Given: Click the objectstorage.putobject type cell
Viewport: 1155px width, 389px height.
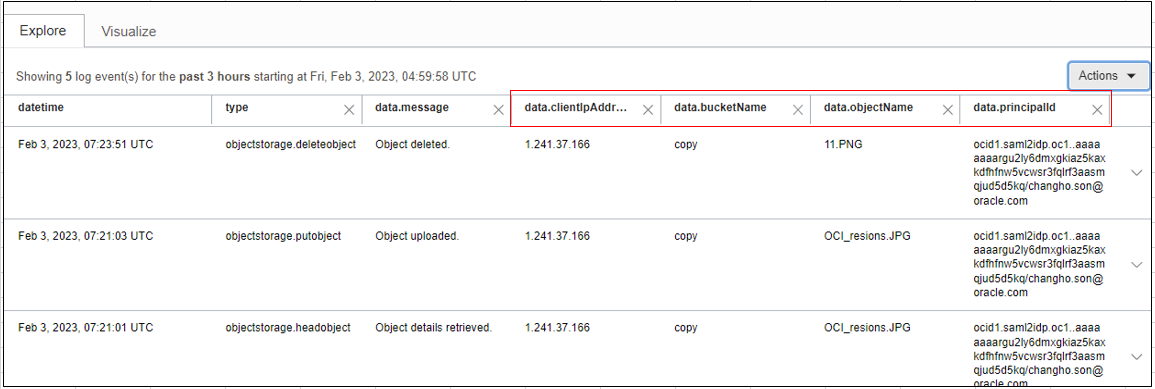Looking at the screenshot, I should 284,236.
